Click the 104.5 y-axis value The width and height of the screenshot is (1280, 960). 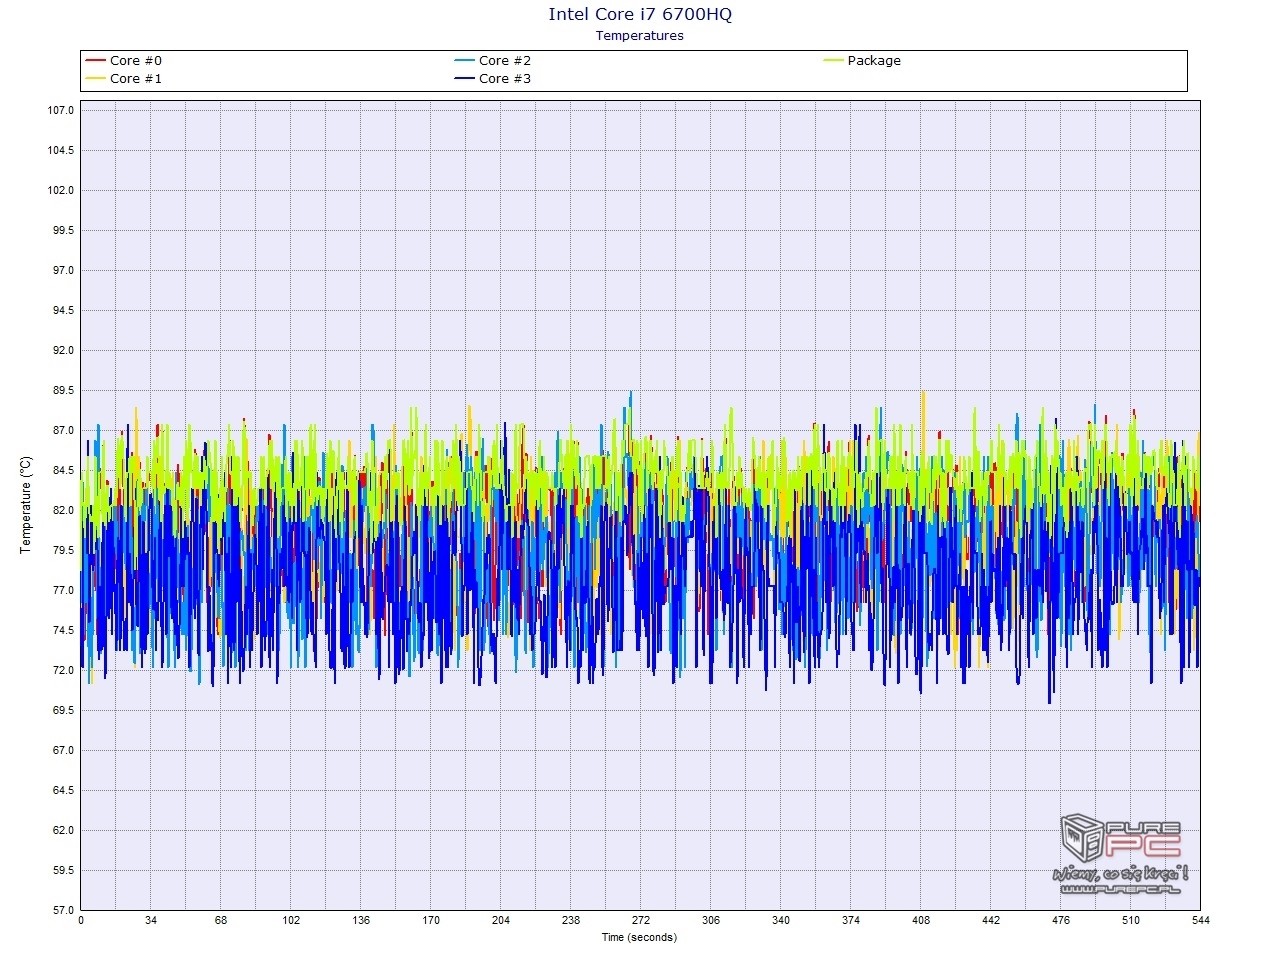61,150
